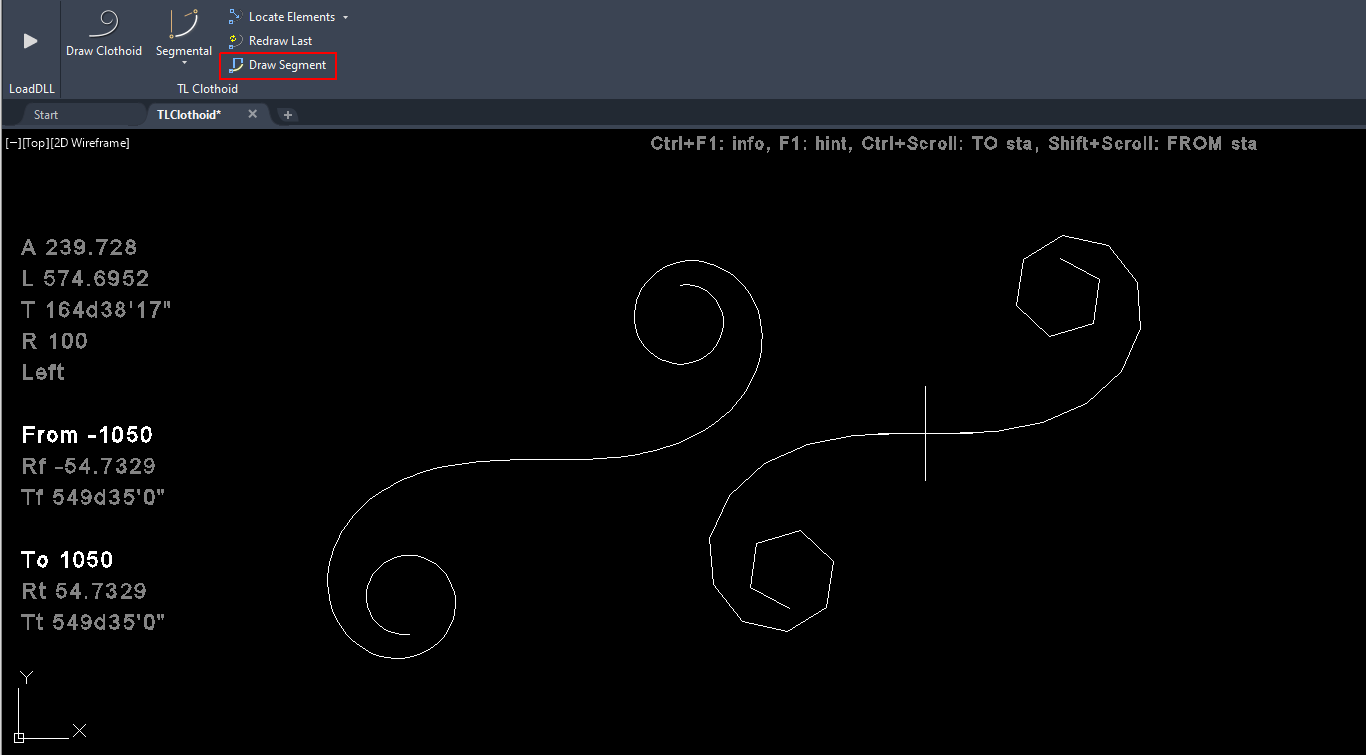Open the [−] viewport controls menu
Image resolution: width=1366 pixels, height=755 pixels.
click(13, 143)
